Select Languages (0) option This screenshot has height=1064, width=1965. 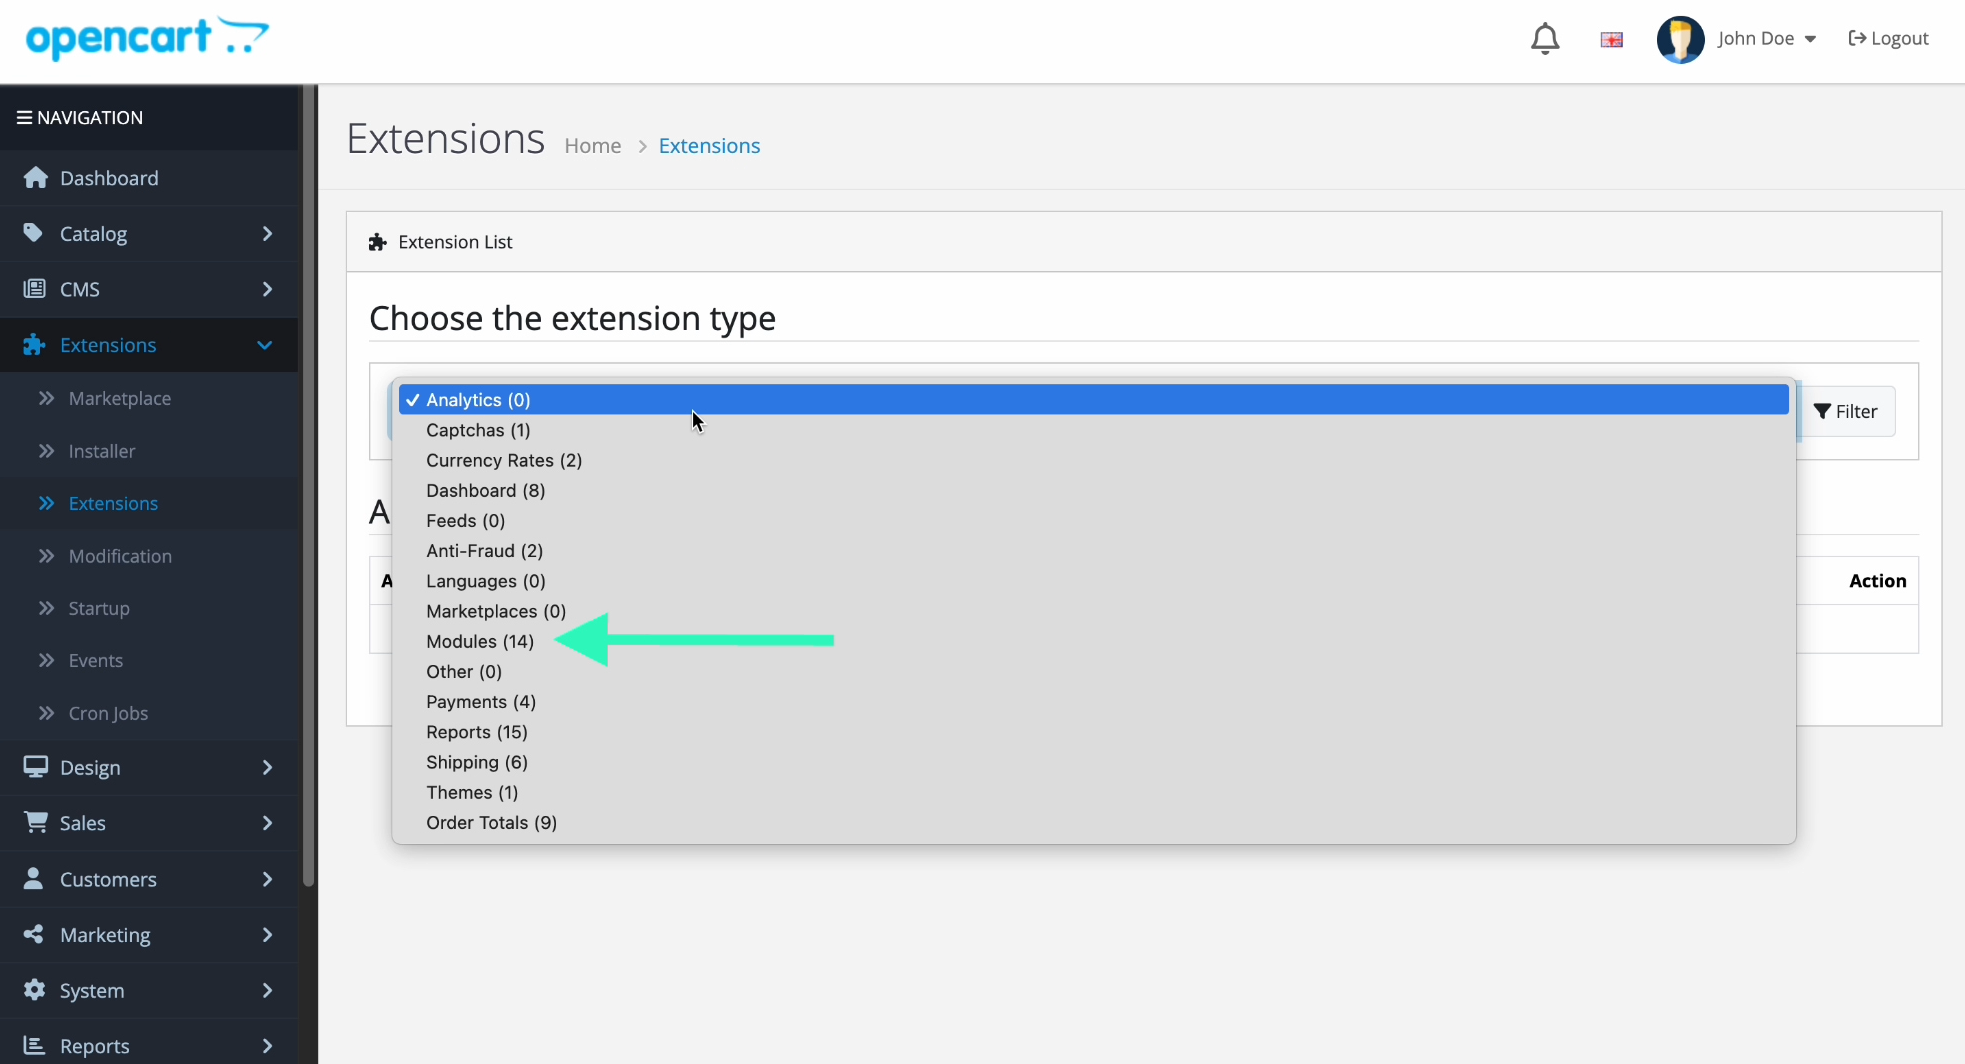point(1094,581)
